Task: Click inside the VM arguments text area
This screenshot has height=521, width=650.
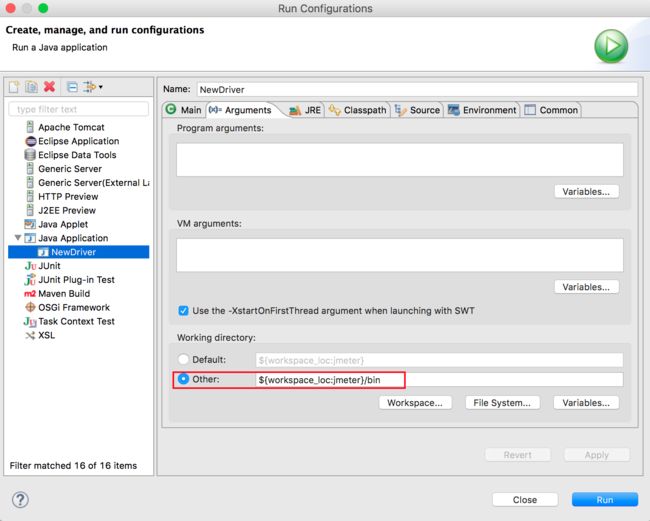Action: click(x=400, y=255)
